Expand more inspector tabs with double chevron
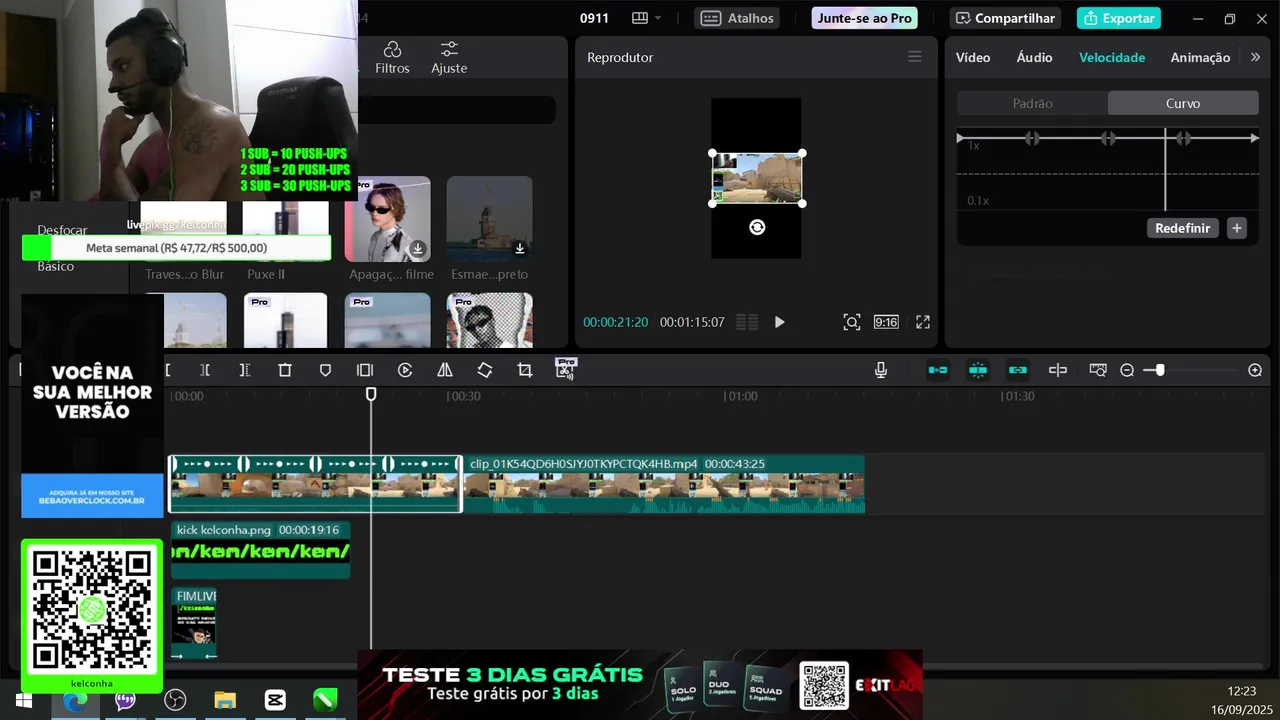This screenshot has width=1280, height=720. pos(1255,58)
